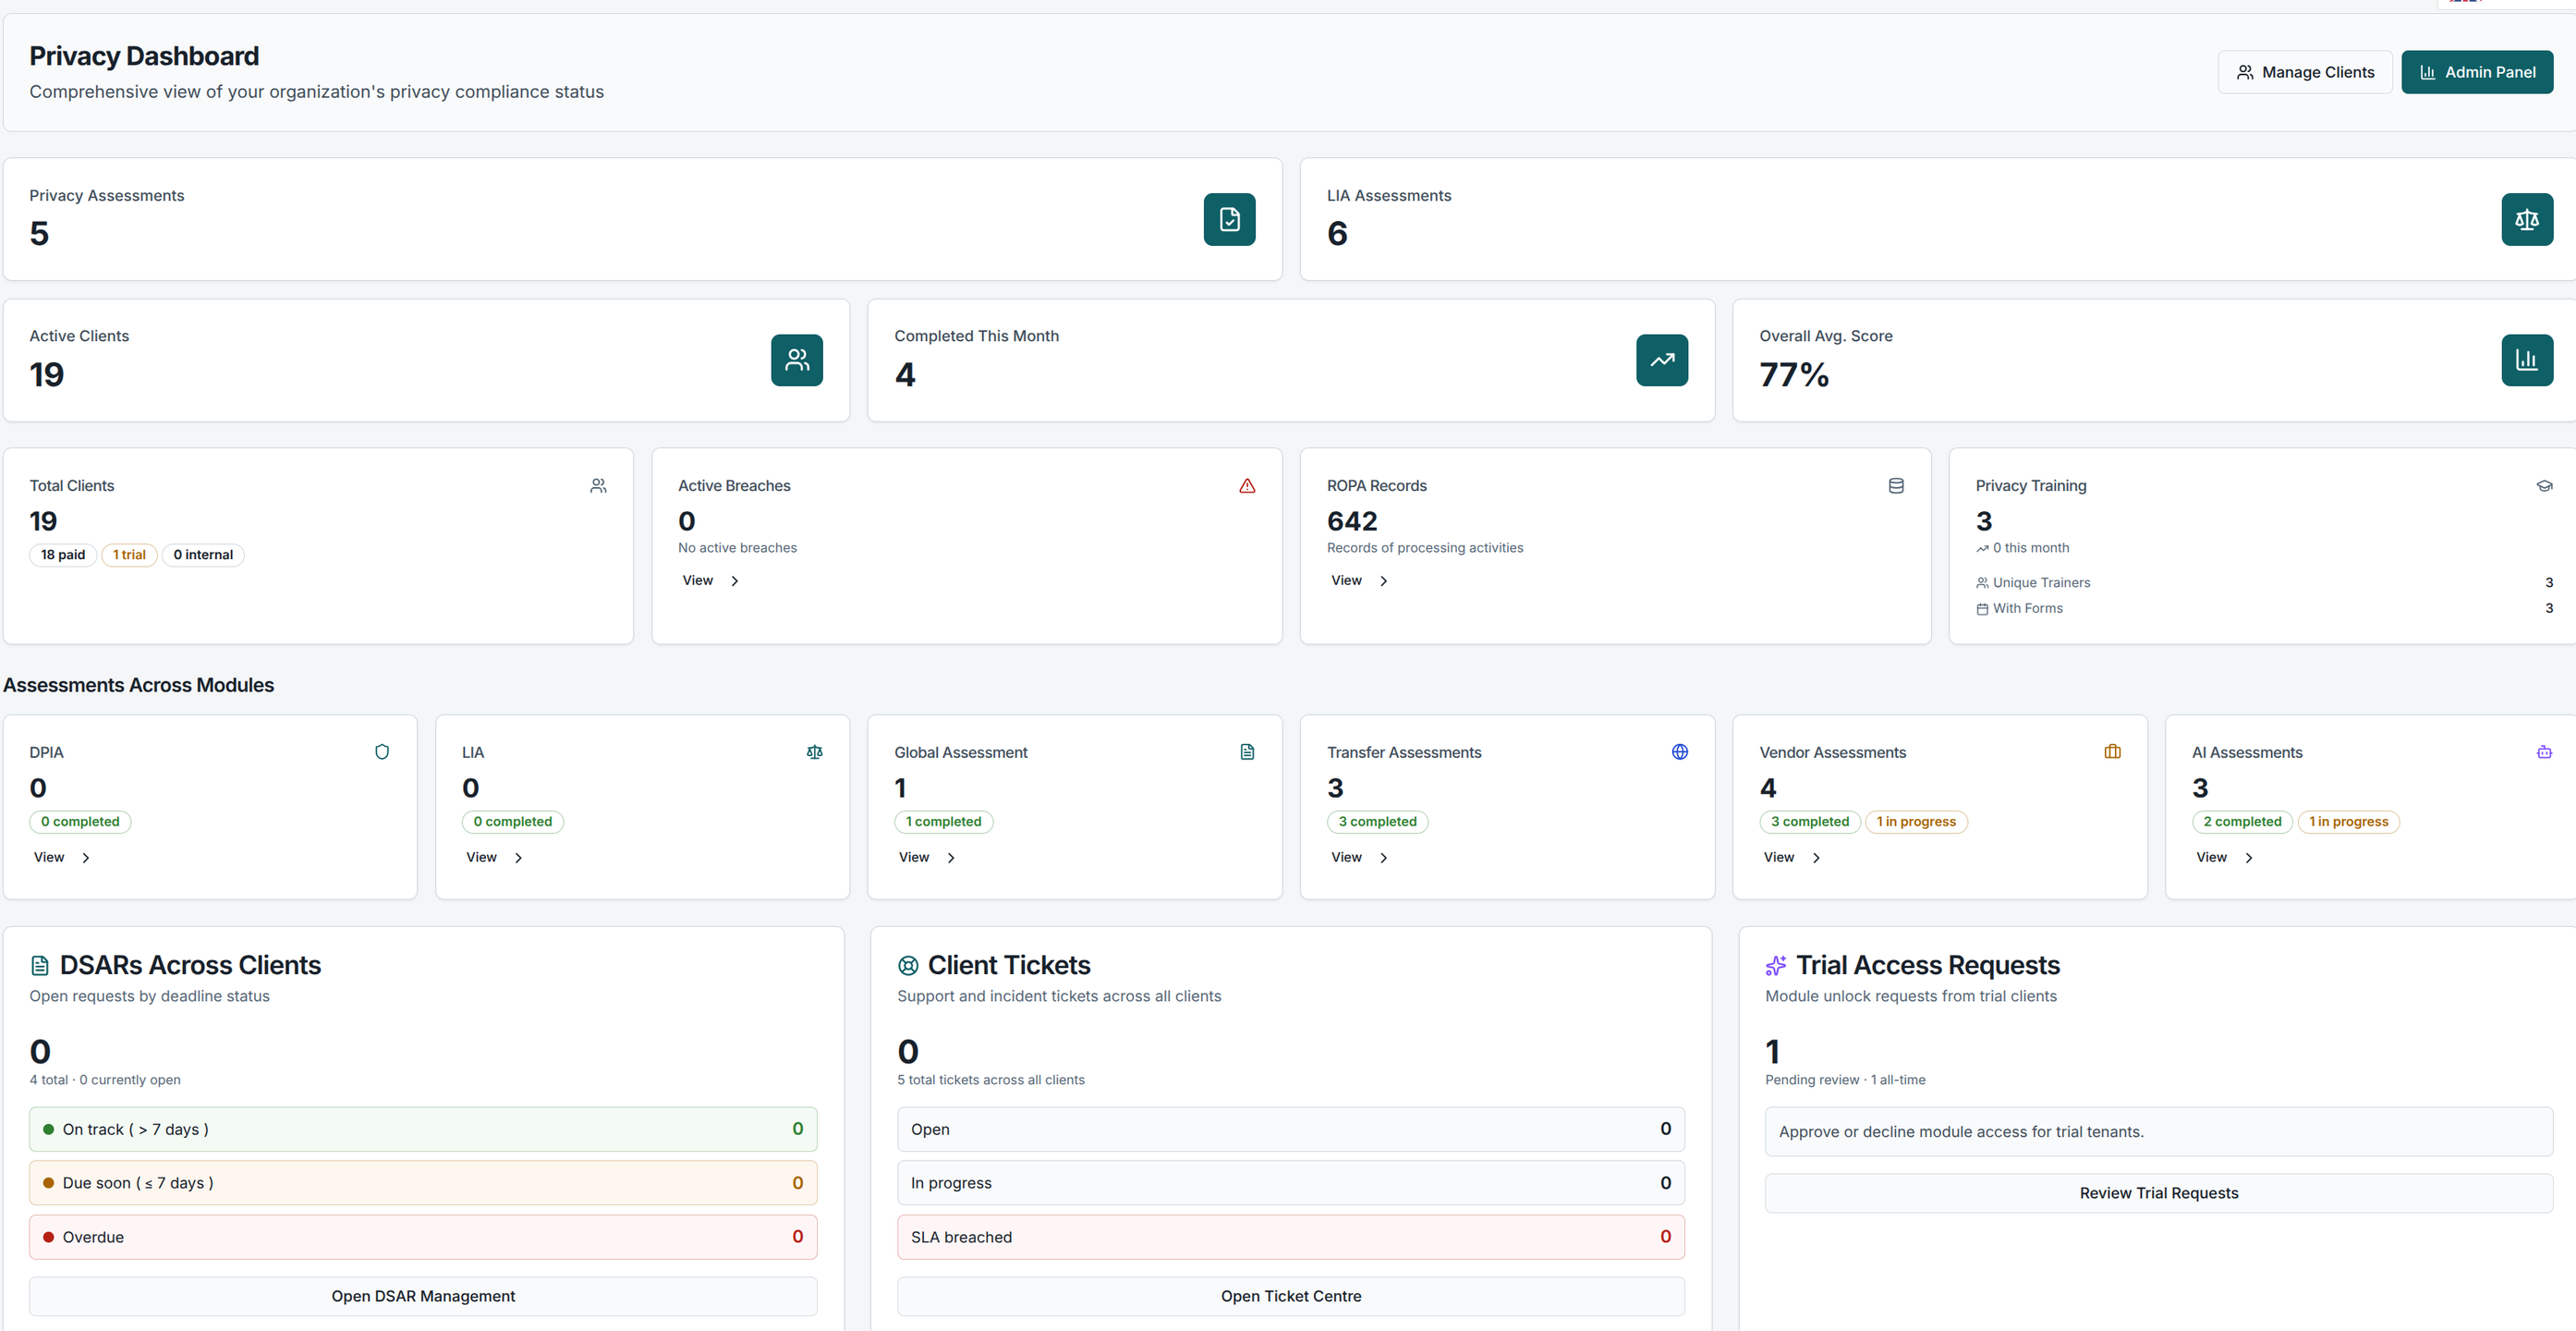
Task: Open the Admin Panel
Action: click(2476, 72)
